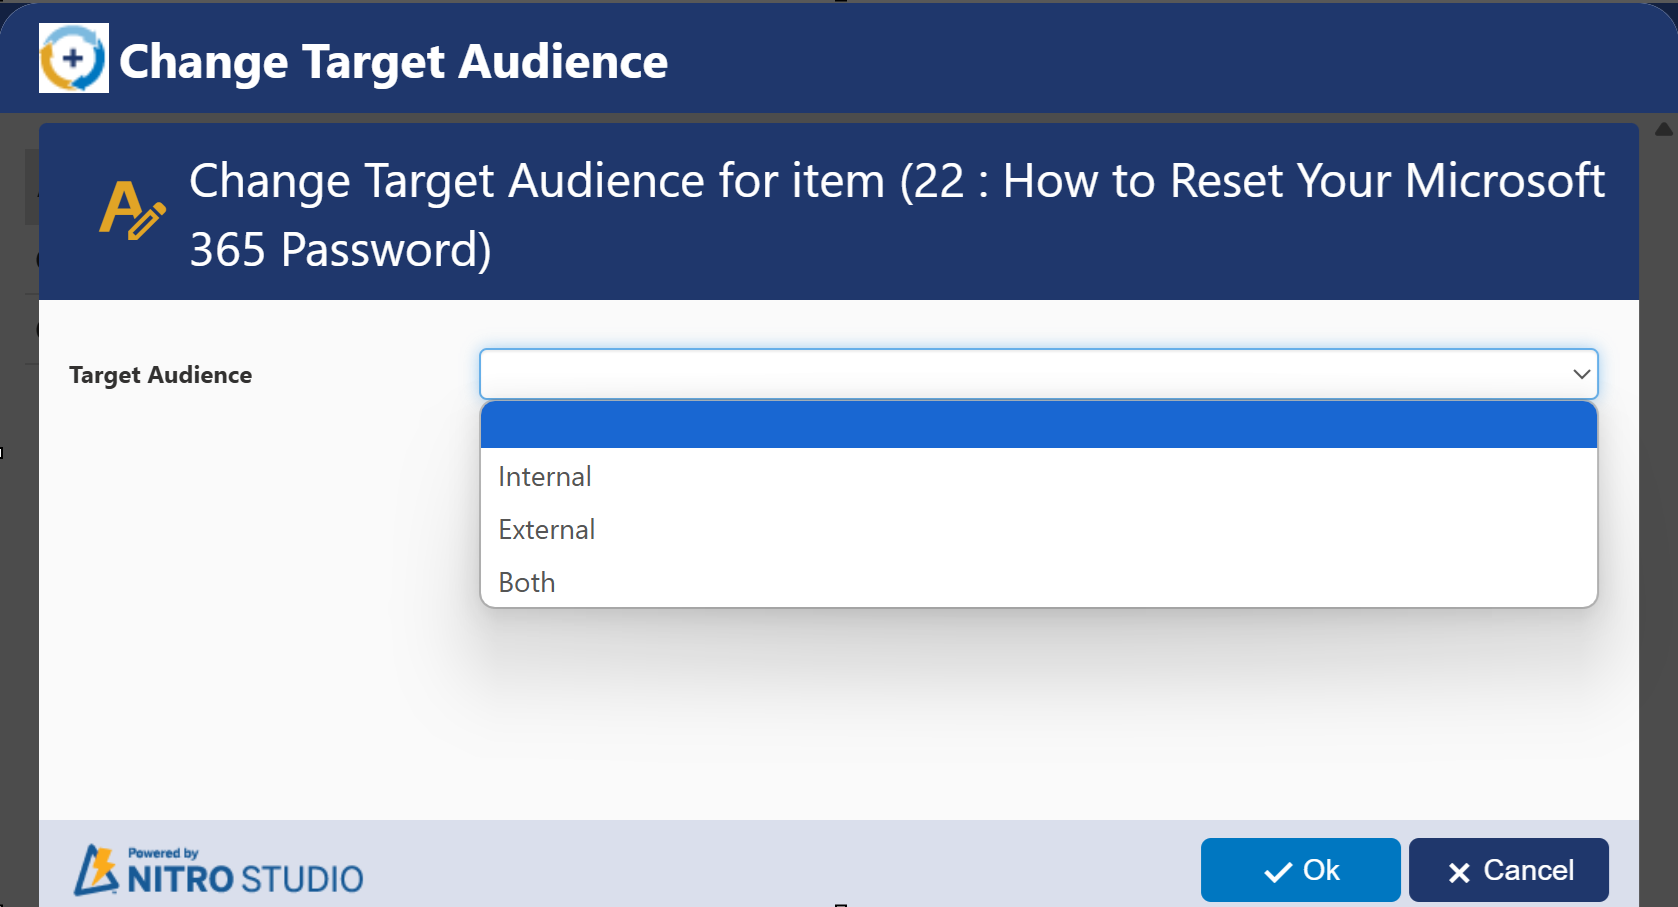
Task: Select Both as the target audience
Action: [527, 583]
